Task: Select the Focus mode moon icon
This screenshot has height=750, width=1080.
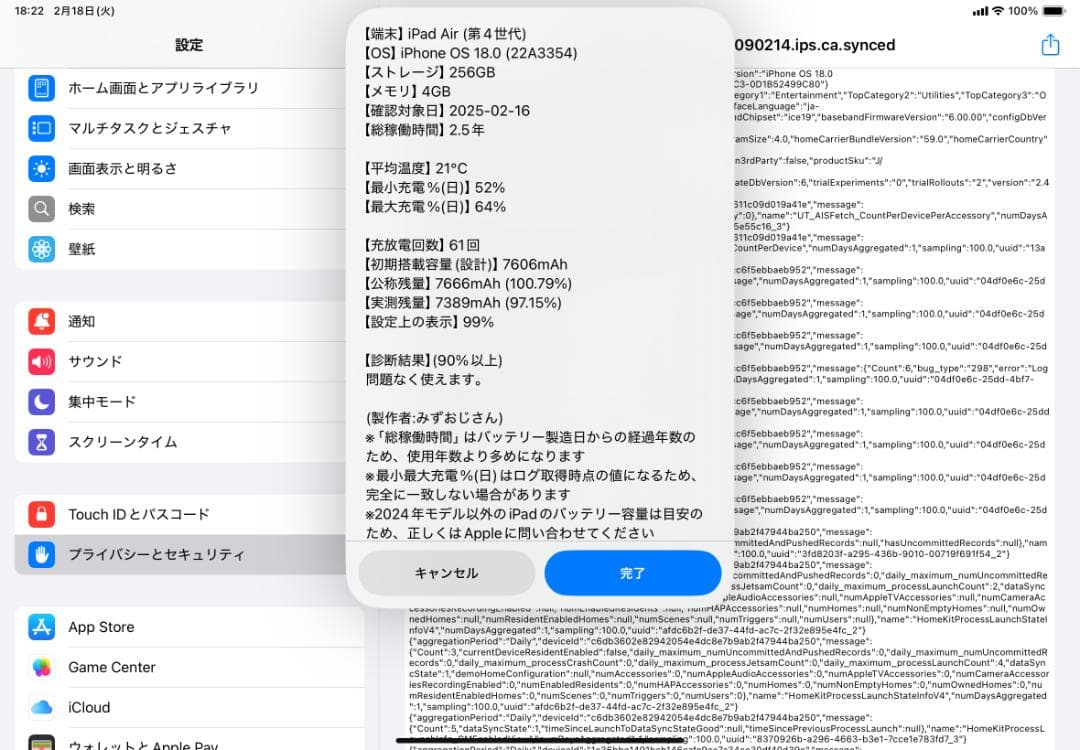Action: [42, 401]
